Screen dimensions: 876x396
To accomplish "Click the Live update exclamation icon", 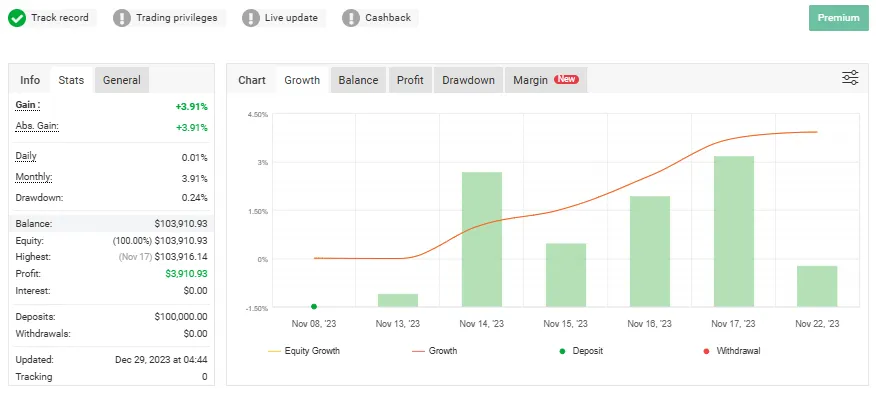I will (251, 18).
